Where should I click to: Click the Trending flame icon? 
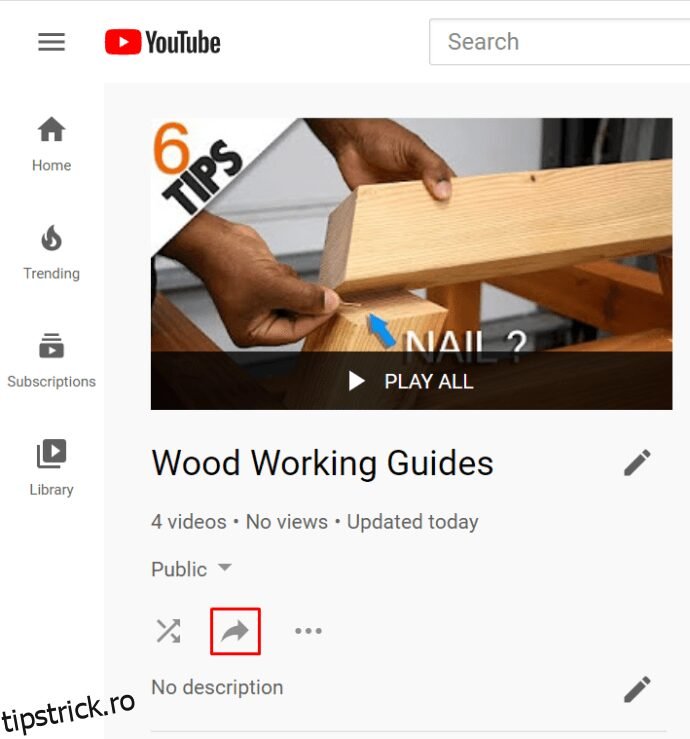click(51, 237)
